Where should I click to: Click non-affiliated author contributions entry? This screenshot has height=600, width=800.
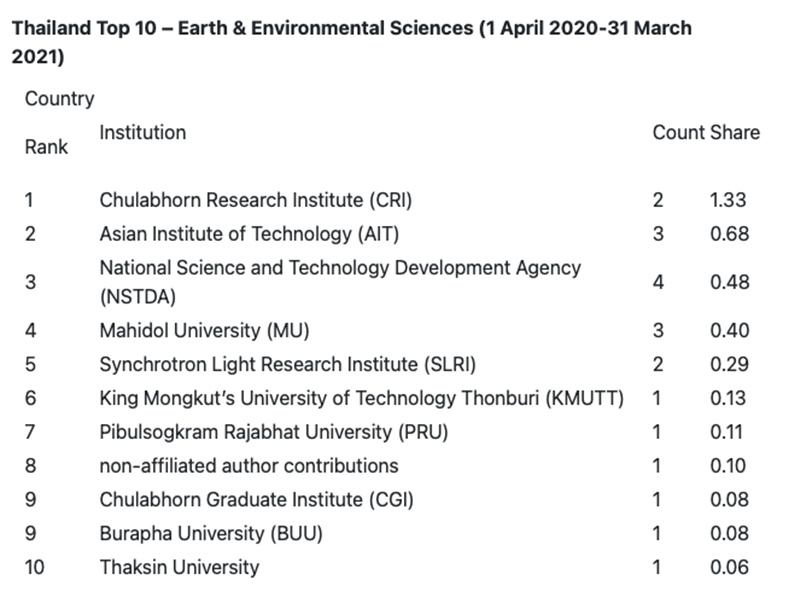248,466
